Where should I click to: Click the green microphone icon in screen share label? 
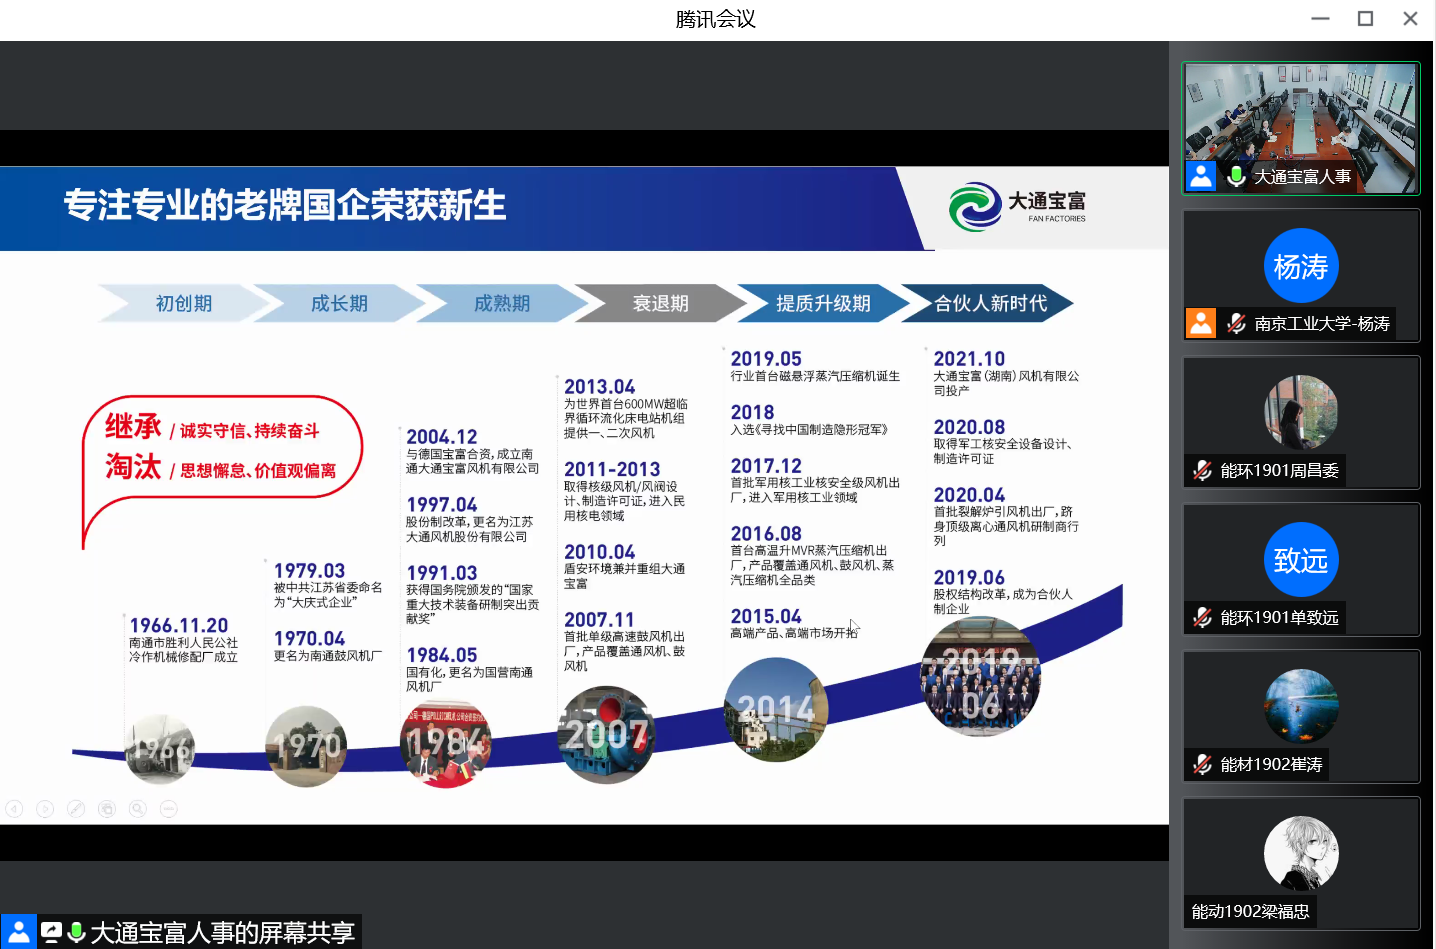pos(76,933)
